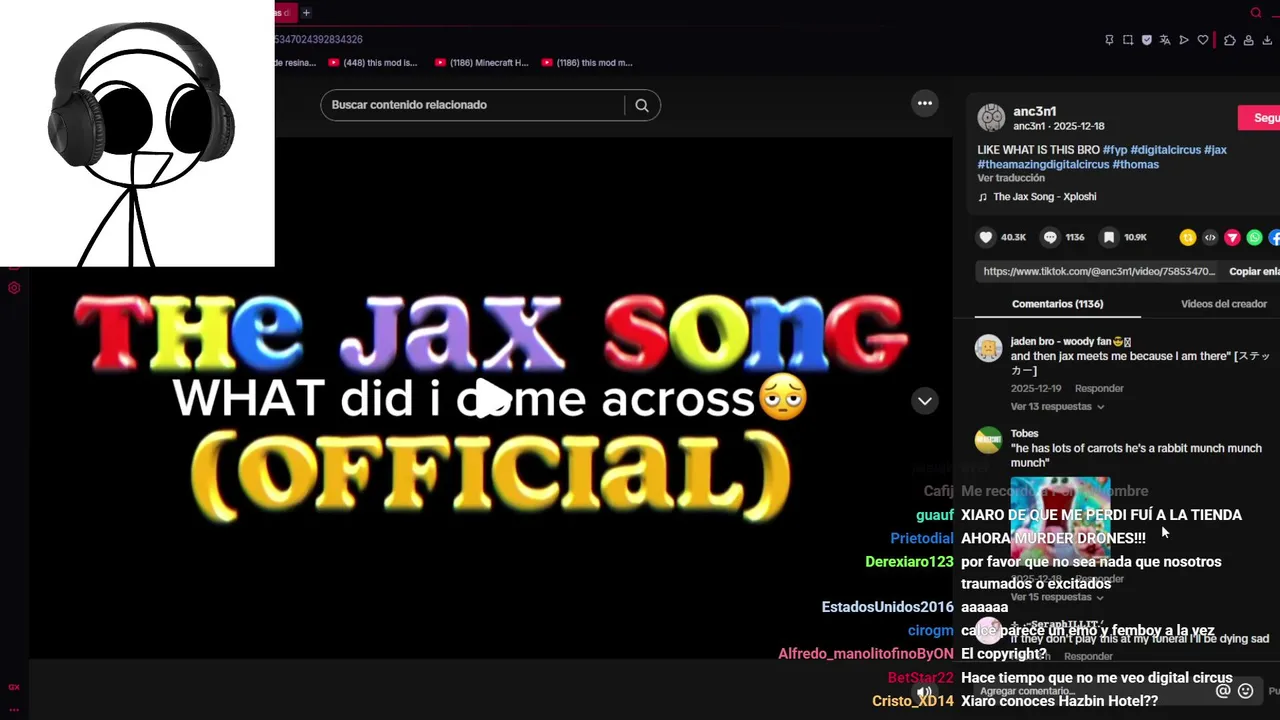The image size is (1280, 720).
Task: Expand 'Ver 15 respuestas' replies
Action: click(x=1057, y=597)
